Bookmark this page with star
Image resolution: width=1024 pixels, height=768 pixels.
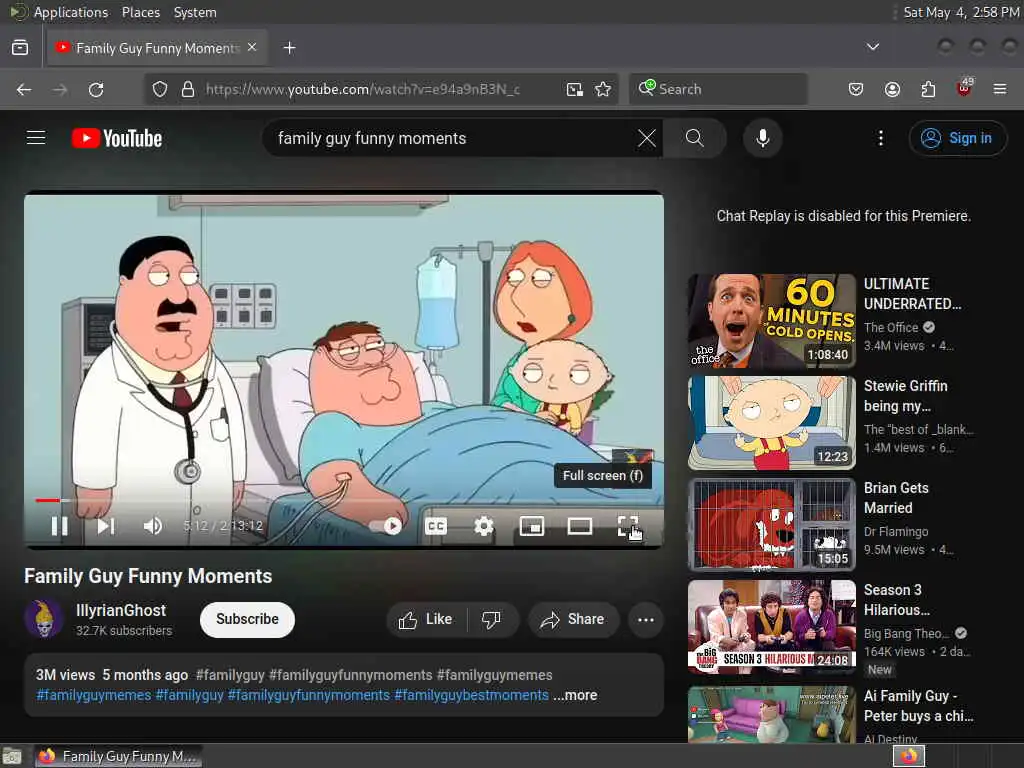click(x=603, y=89)
